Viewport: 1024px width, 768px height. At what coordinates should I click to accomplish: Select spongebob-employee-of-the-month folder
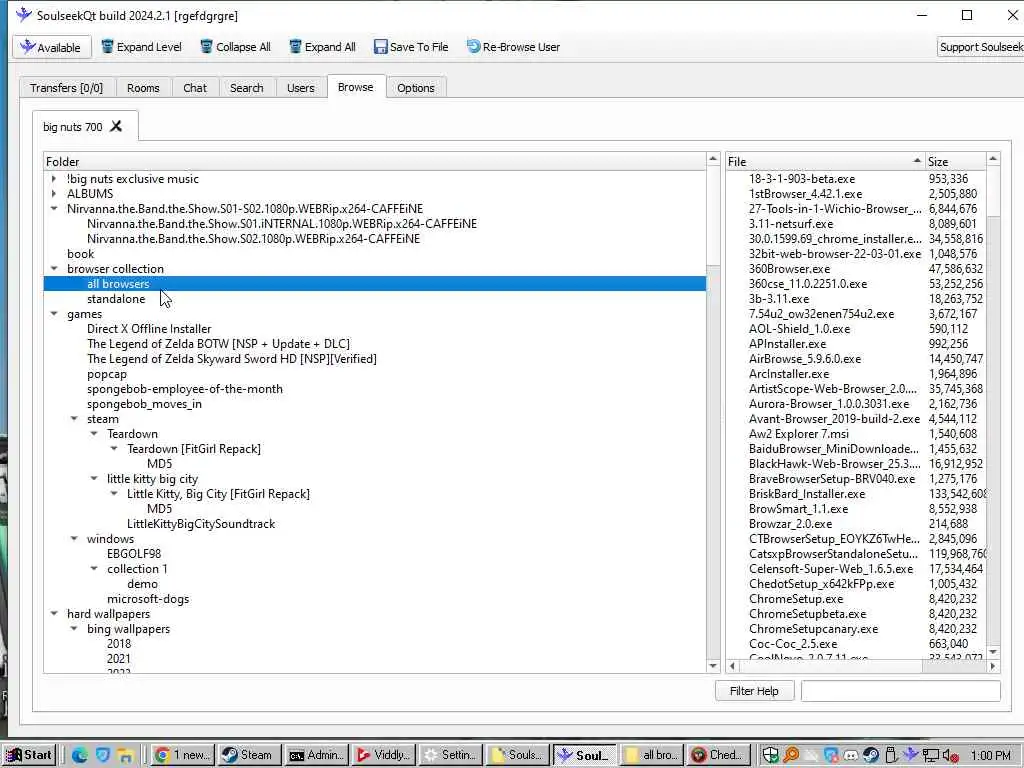[x=185, y=389]
